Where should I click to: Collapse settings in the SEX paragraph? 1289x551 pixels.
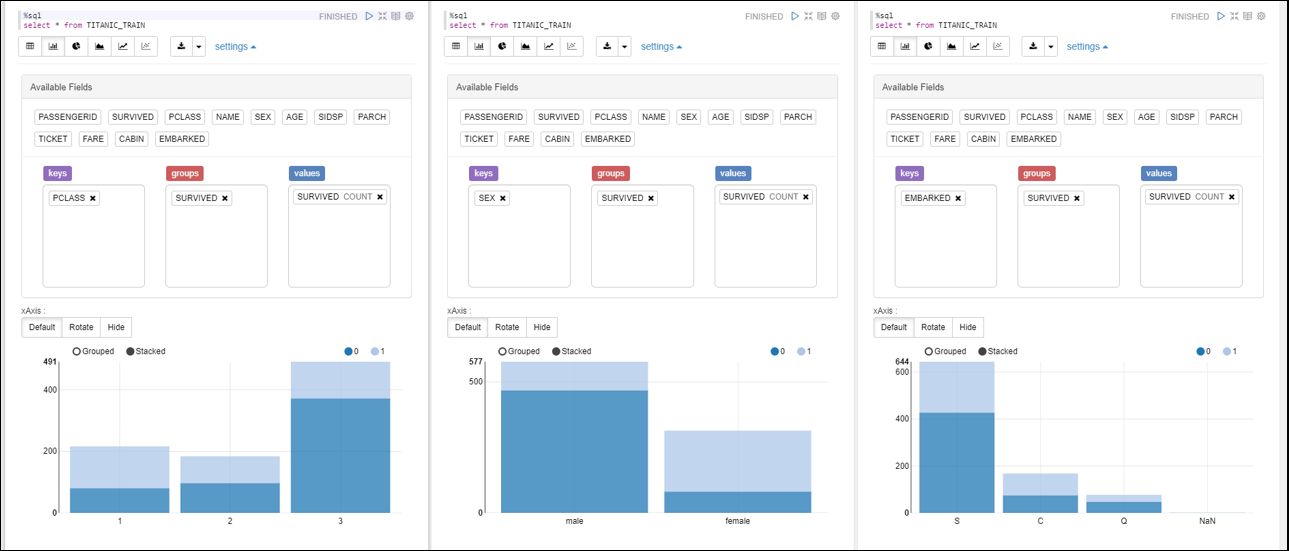tap(661, 46)
